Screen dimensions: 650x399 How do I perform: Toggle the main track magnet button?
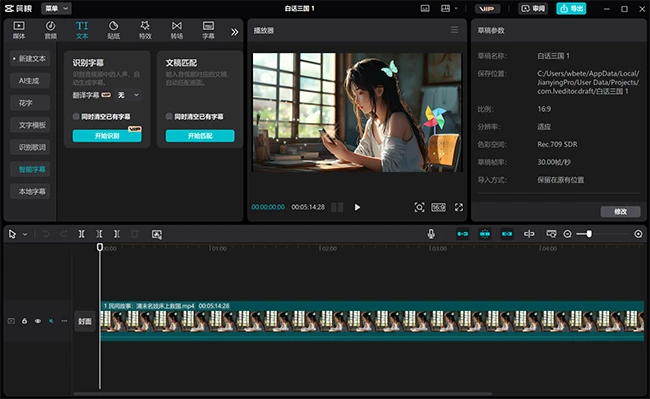tap(463, 234)
